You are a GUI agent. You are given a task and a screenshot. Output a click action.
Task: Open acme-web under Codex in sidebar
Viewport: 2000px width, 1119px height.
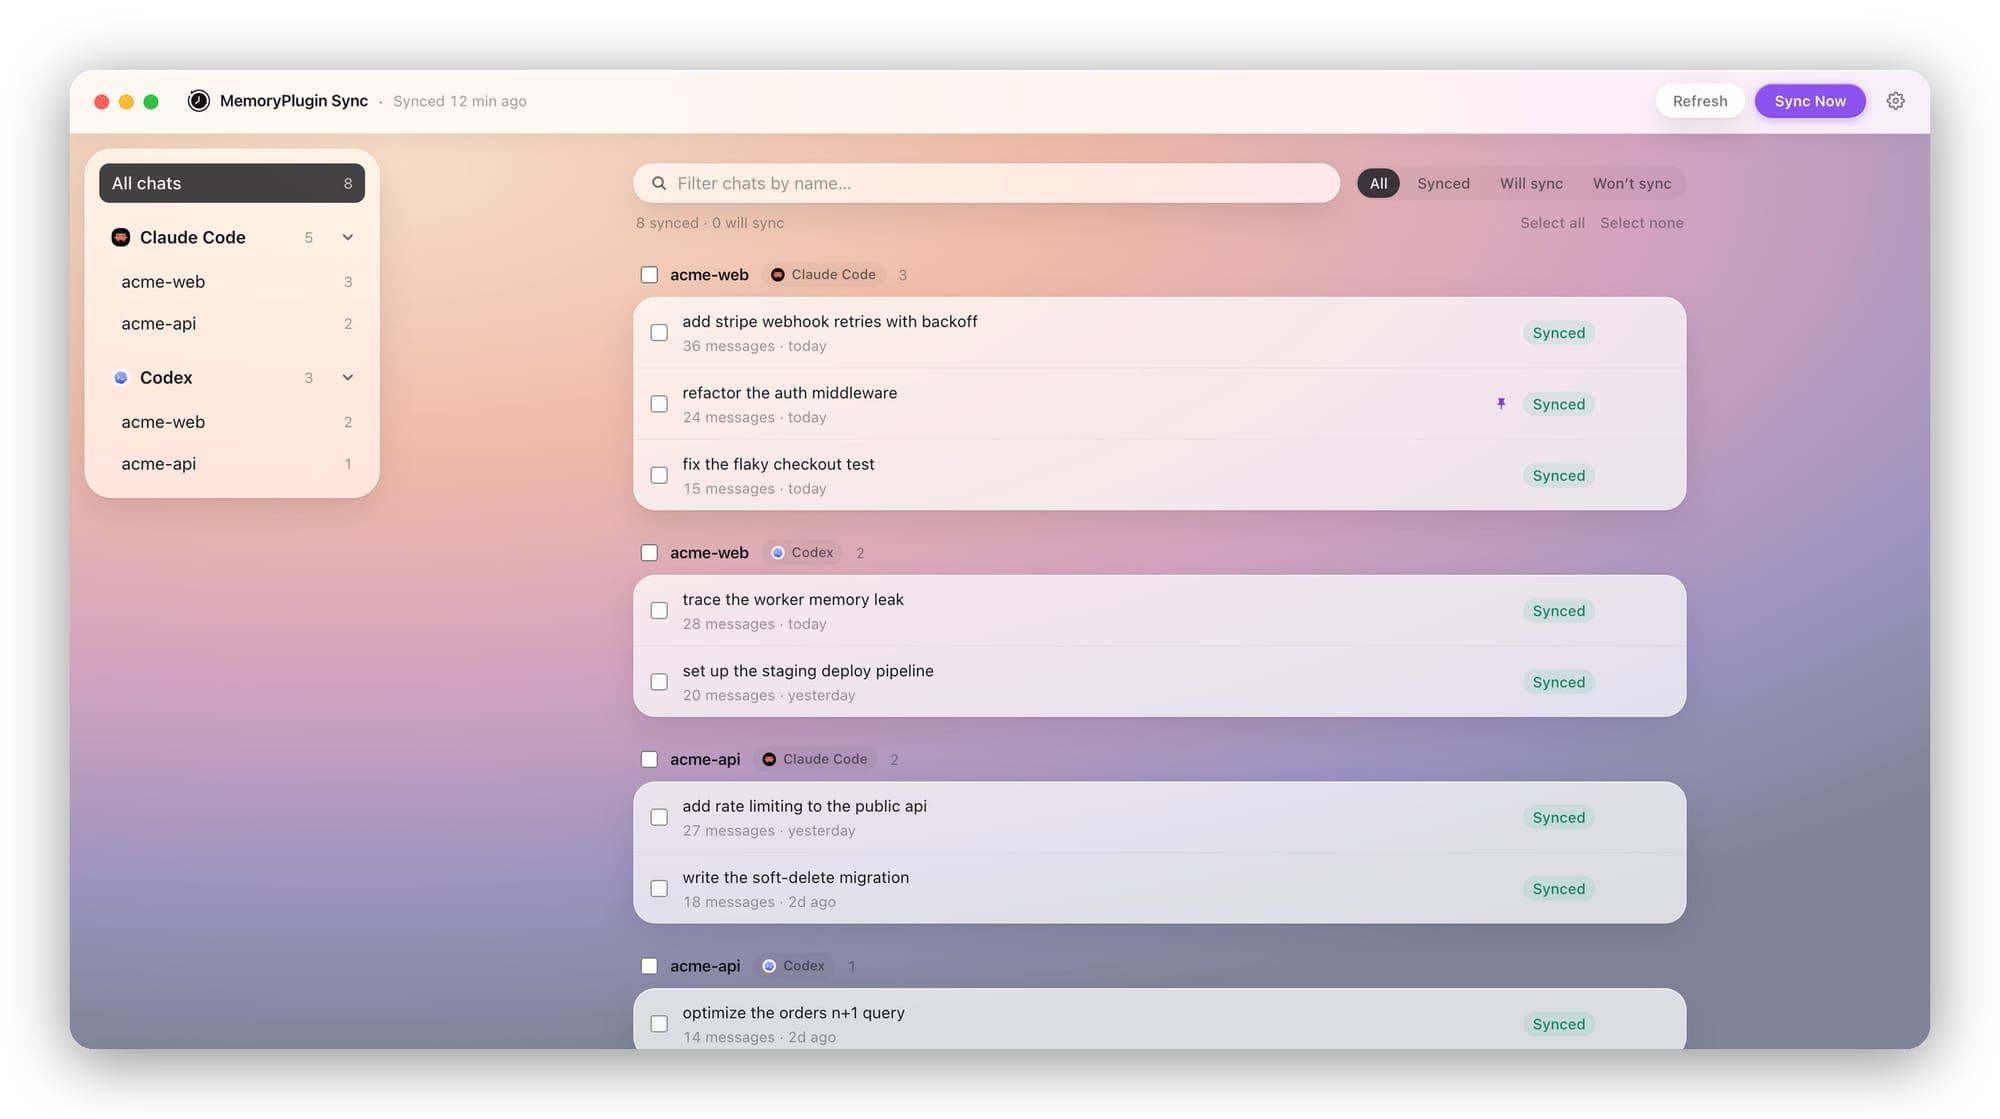click(232, 422)
